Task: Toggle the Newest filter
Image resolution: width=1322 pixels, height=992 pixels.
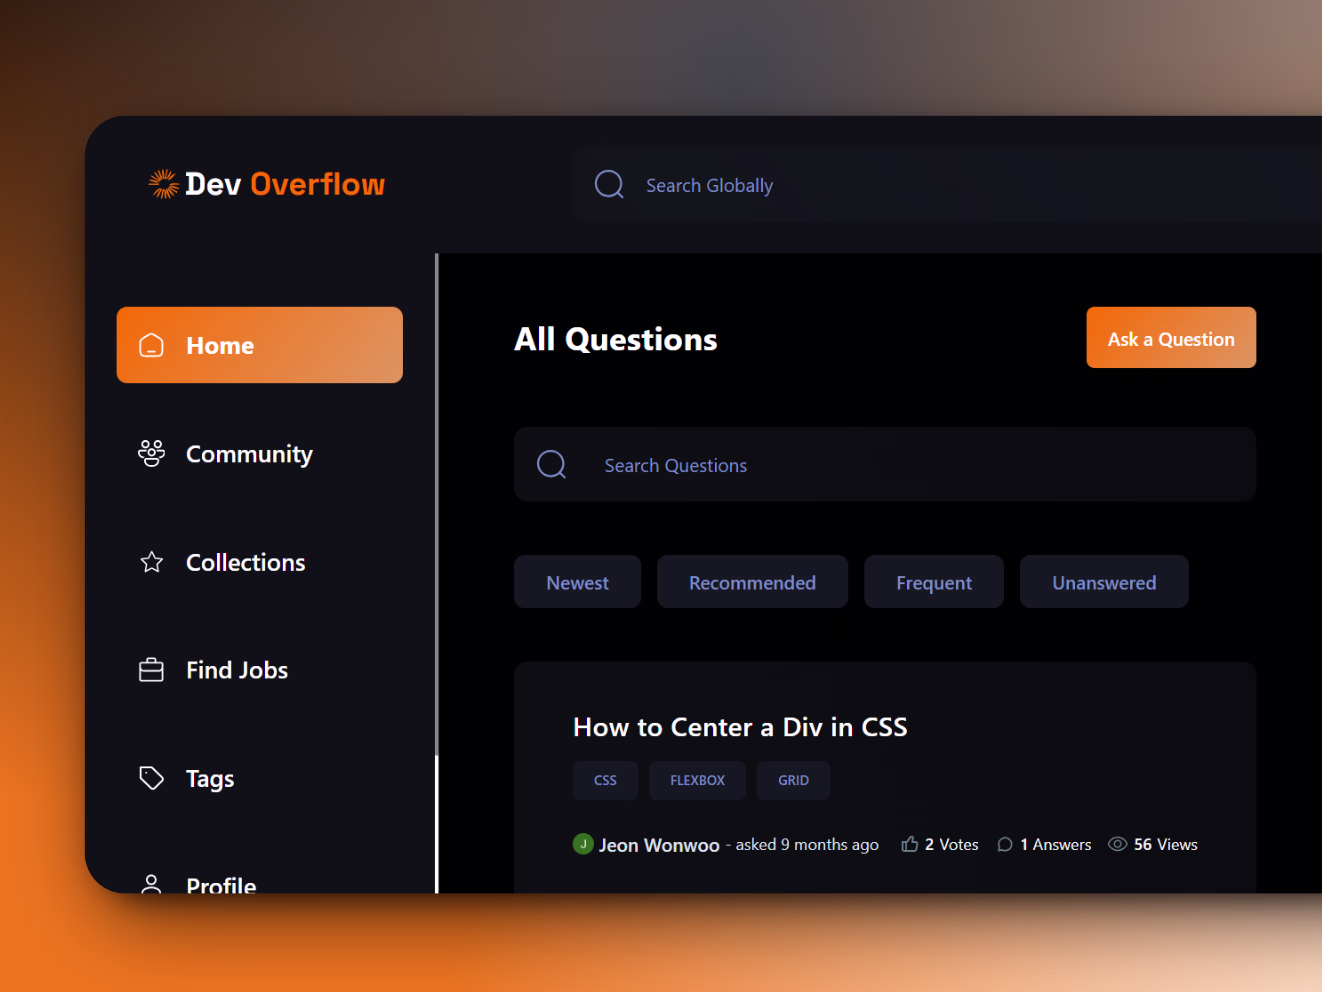Action: click(577, 581)
